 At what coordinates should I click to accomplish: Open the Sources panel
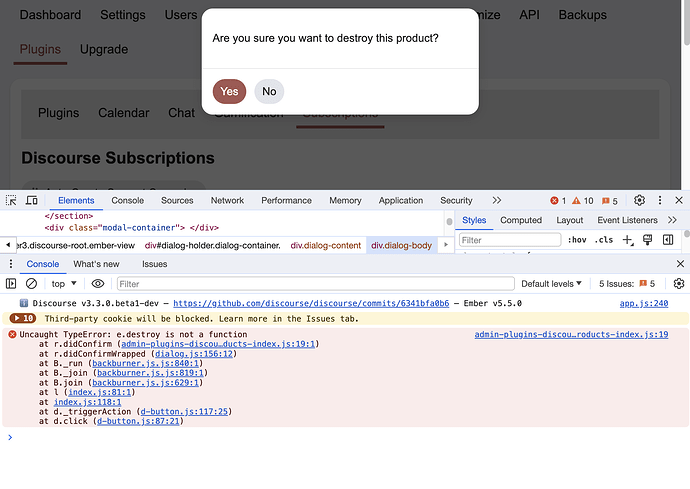(x=177, y=201)
